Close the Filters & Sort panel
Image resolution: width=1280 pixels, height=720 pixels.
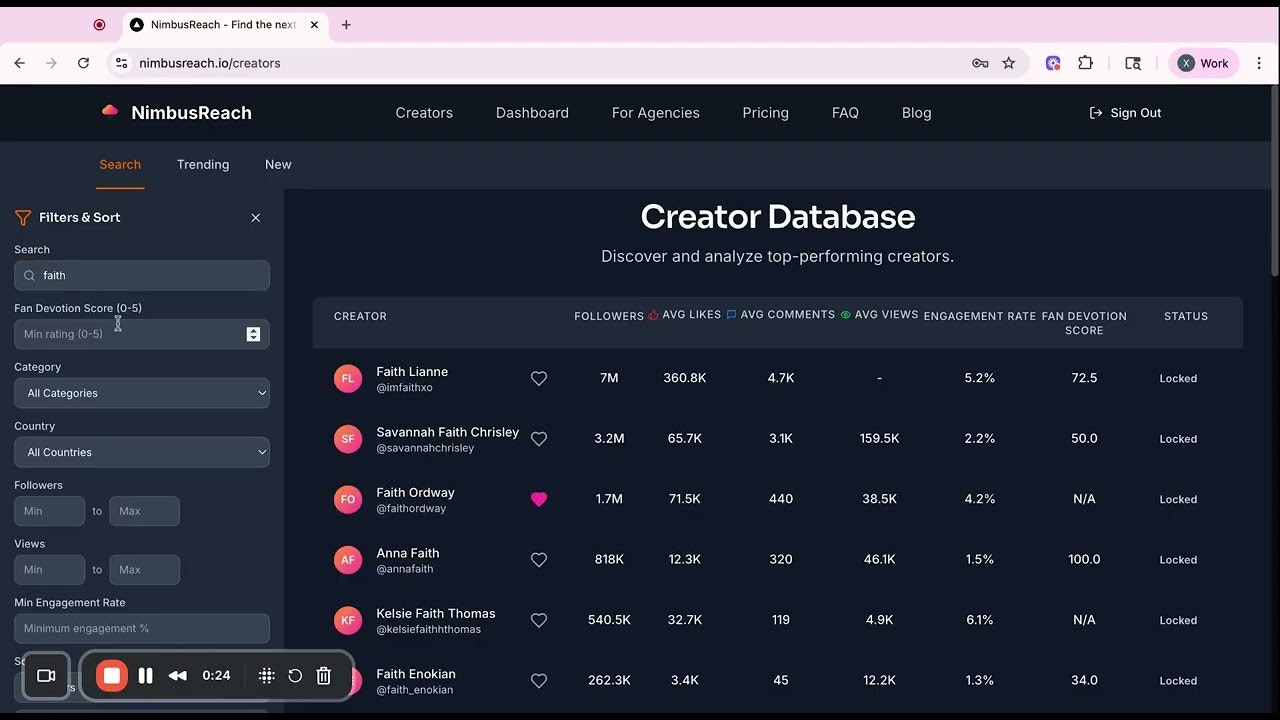click(256, 218)
